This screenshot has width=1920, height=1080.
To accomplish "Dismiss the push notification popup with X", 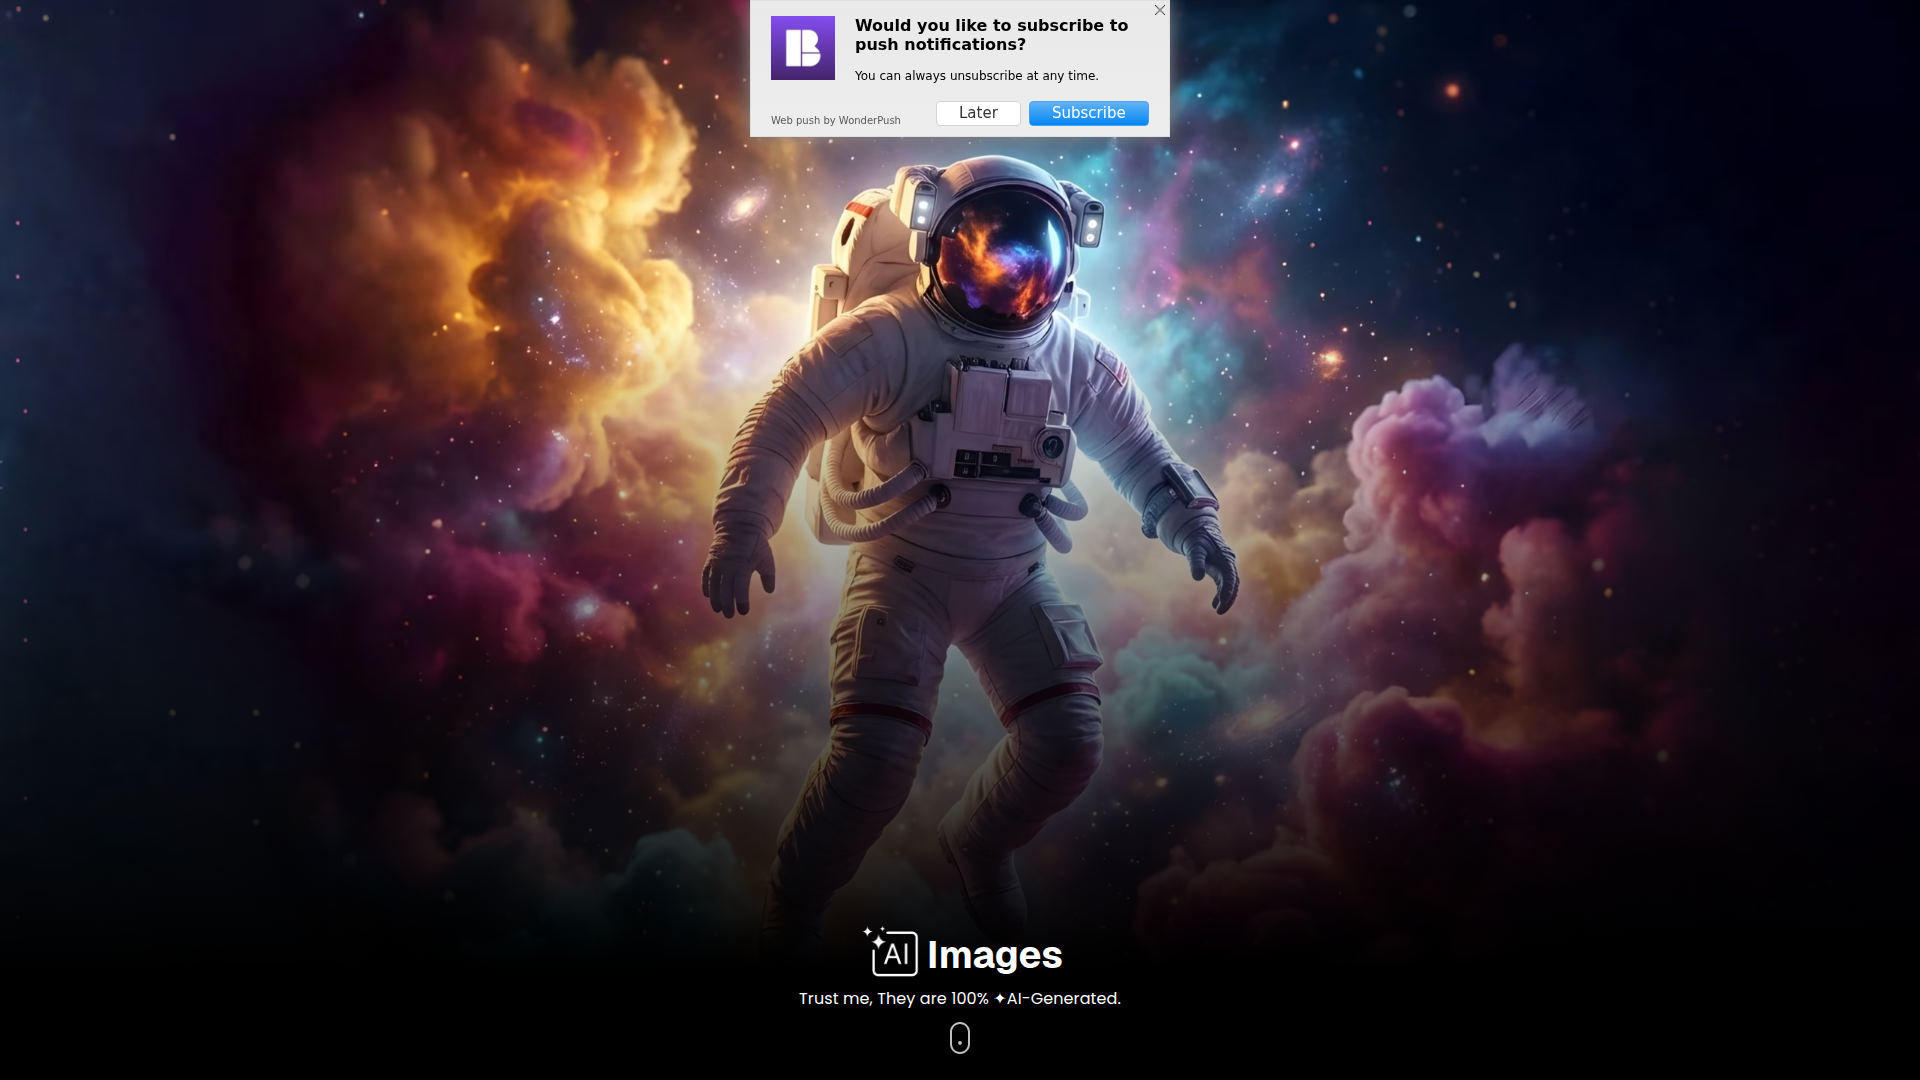I will click(1159, 10).
